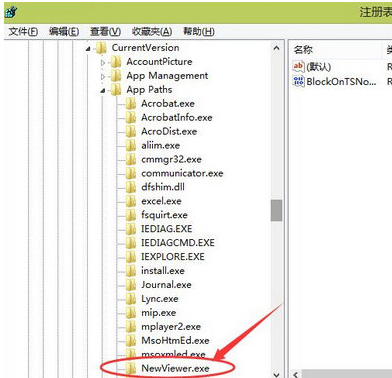Select the mplayer2.exe key label
The height and width of the screenshot is (378, 392).
[x=171, y=327]
